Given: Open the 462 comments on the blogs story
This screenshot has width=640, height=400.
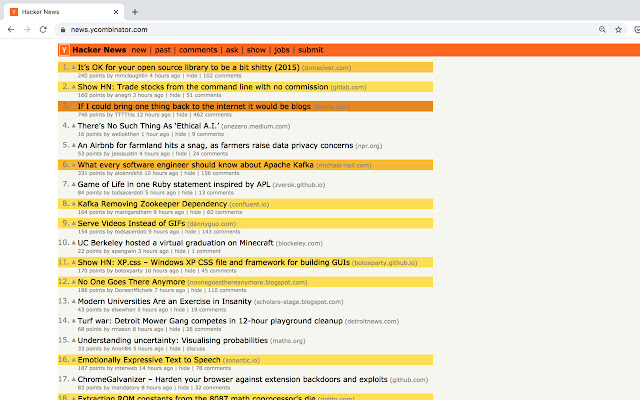Looking at the screenshot, I should pyautogui.click(x=212, y=115).
